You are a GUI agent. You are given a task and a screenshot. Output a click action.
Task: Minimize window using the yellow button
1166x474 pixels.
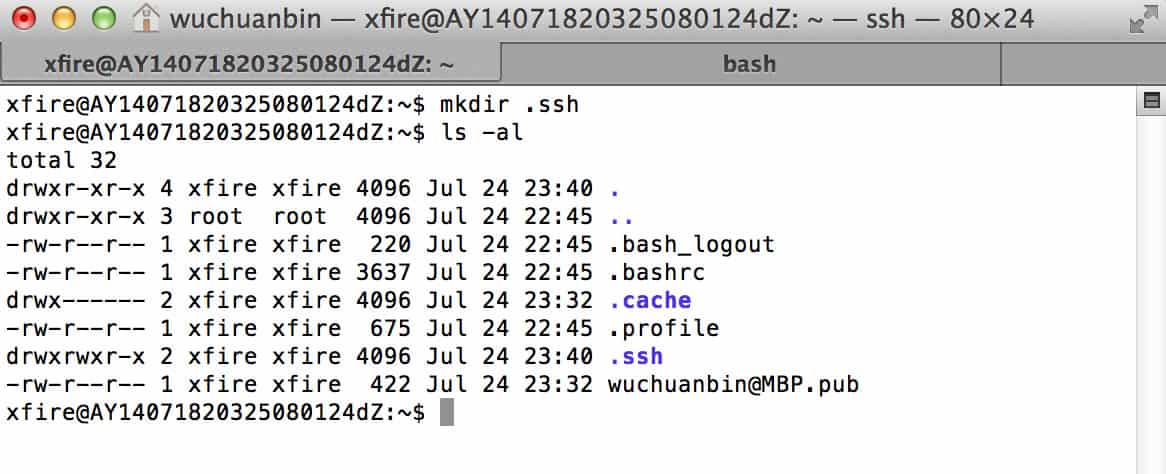pos(64,18)
